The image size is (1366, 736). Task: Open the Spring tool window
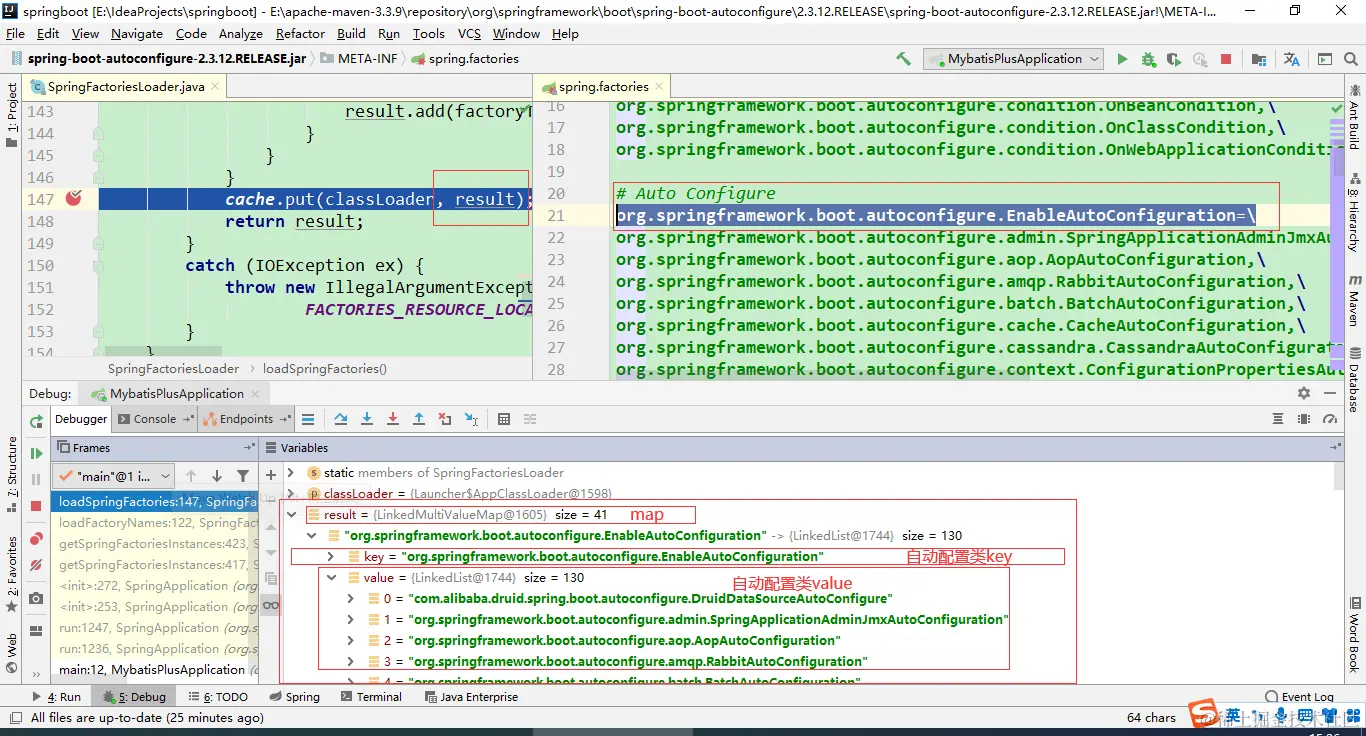point(294,697)
